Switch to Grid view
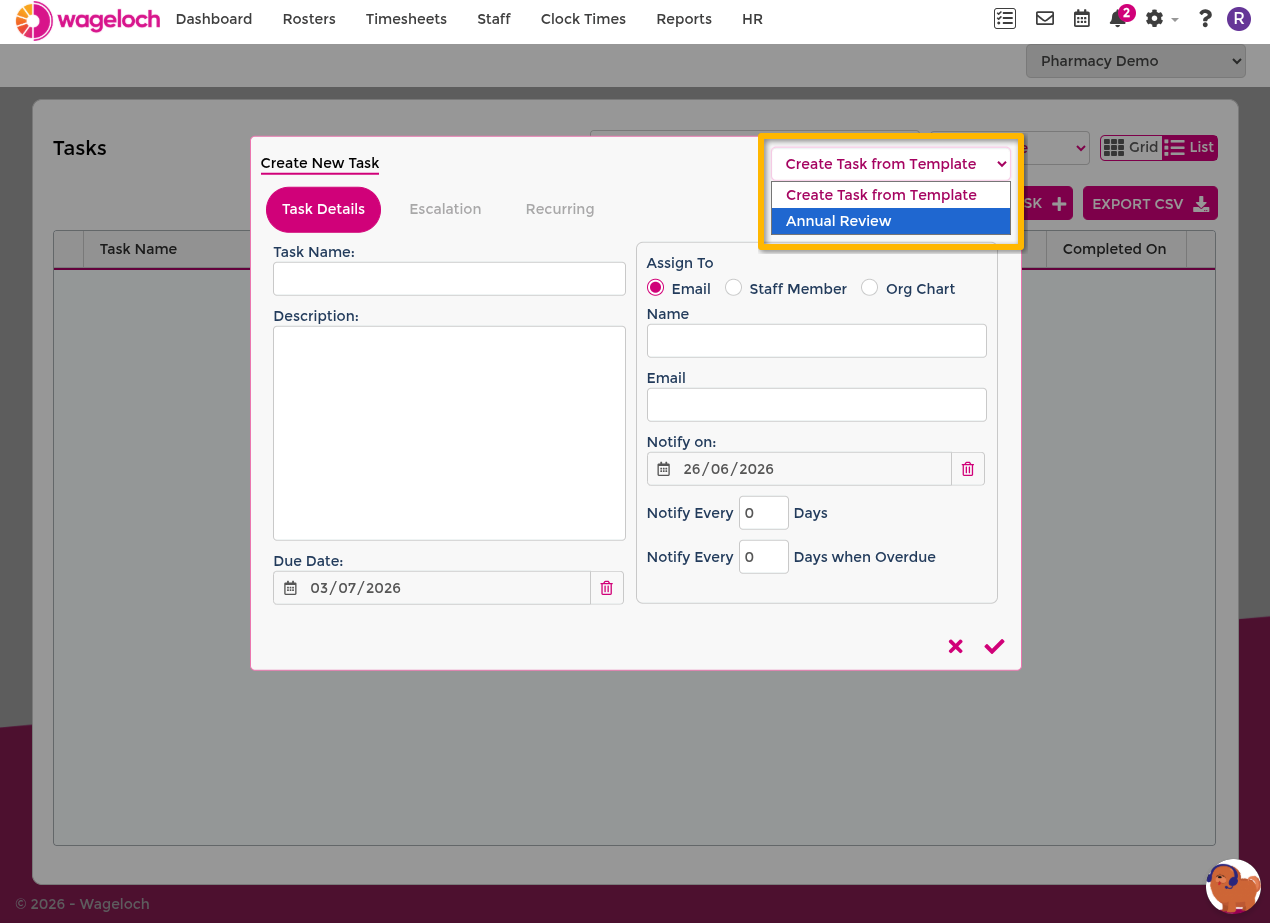Image resolution: width=1270 pixels, height=923 pixels. coord(1131,147)
